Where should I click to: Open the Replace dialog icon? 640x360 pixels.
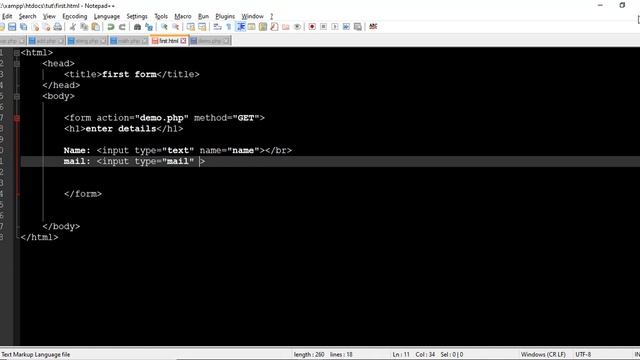(149, 27)
